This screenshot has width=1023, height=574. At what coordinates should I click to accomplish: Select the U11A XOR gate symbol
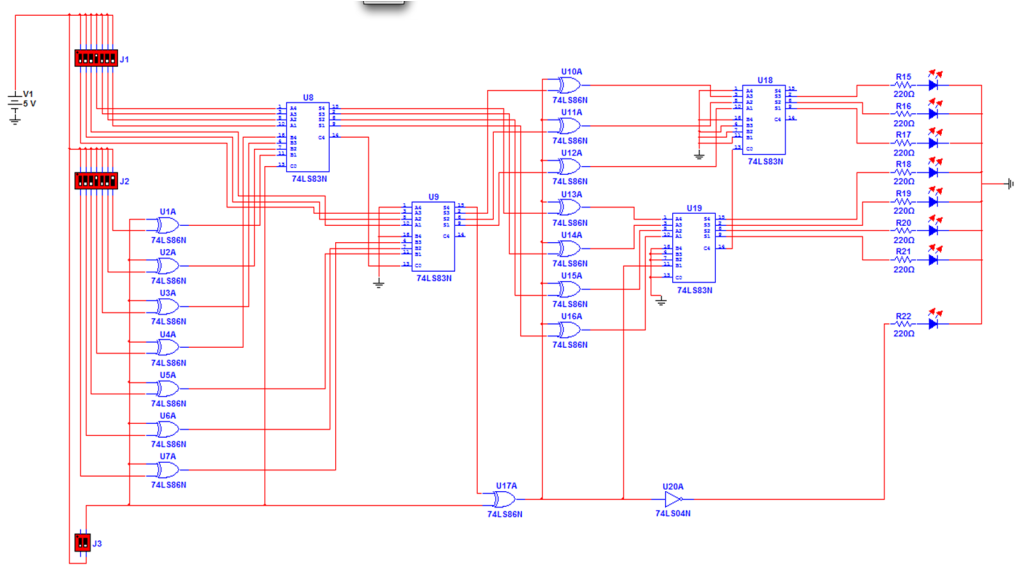[569, 126]
